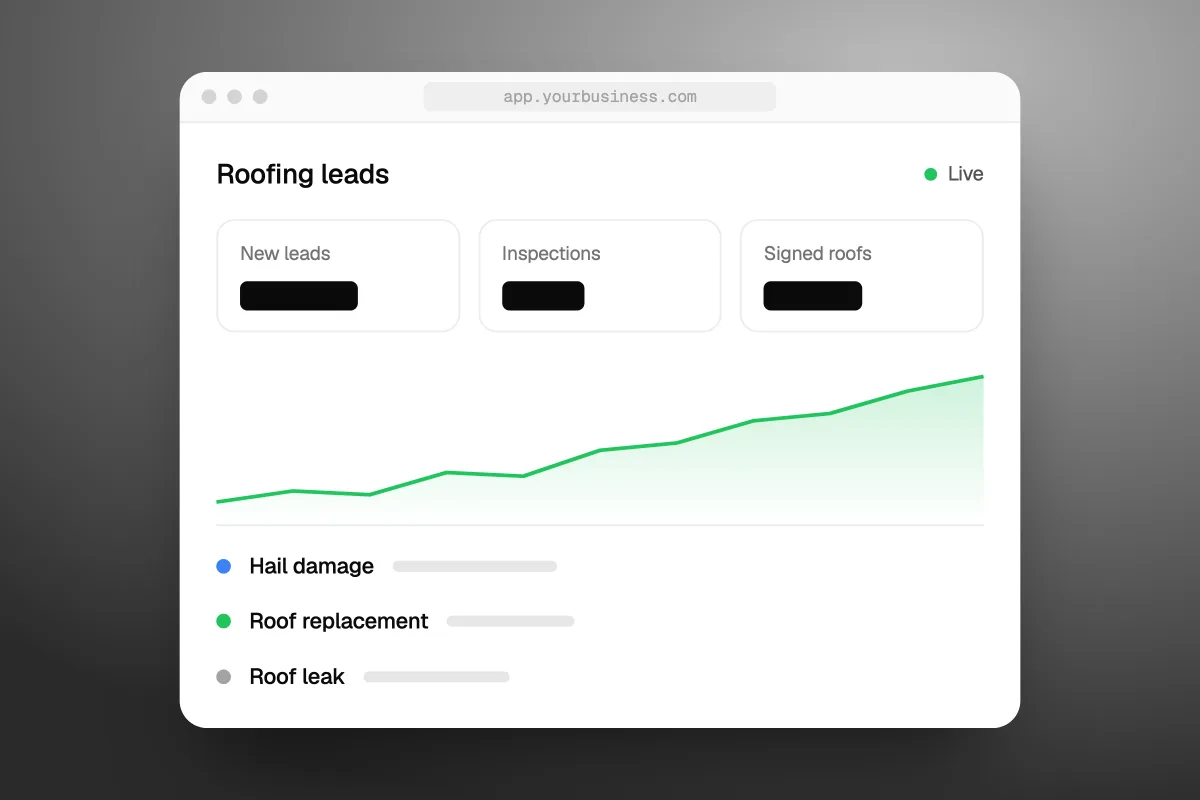Open the New leads card
The height and width of the screenshot is (800, 1200).
(338, 276)
